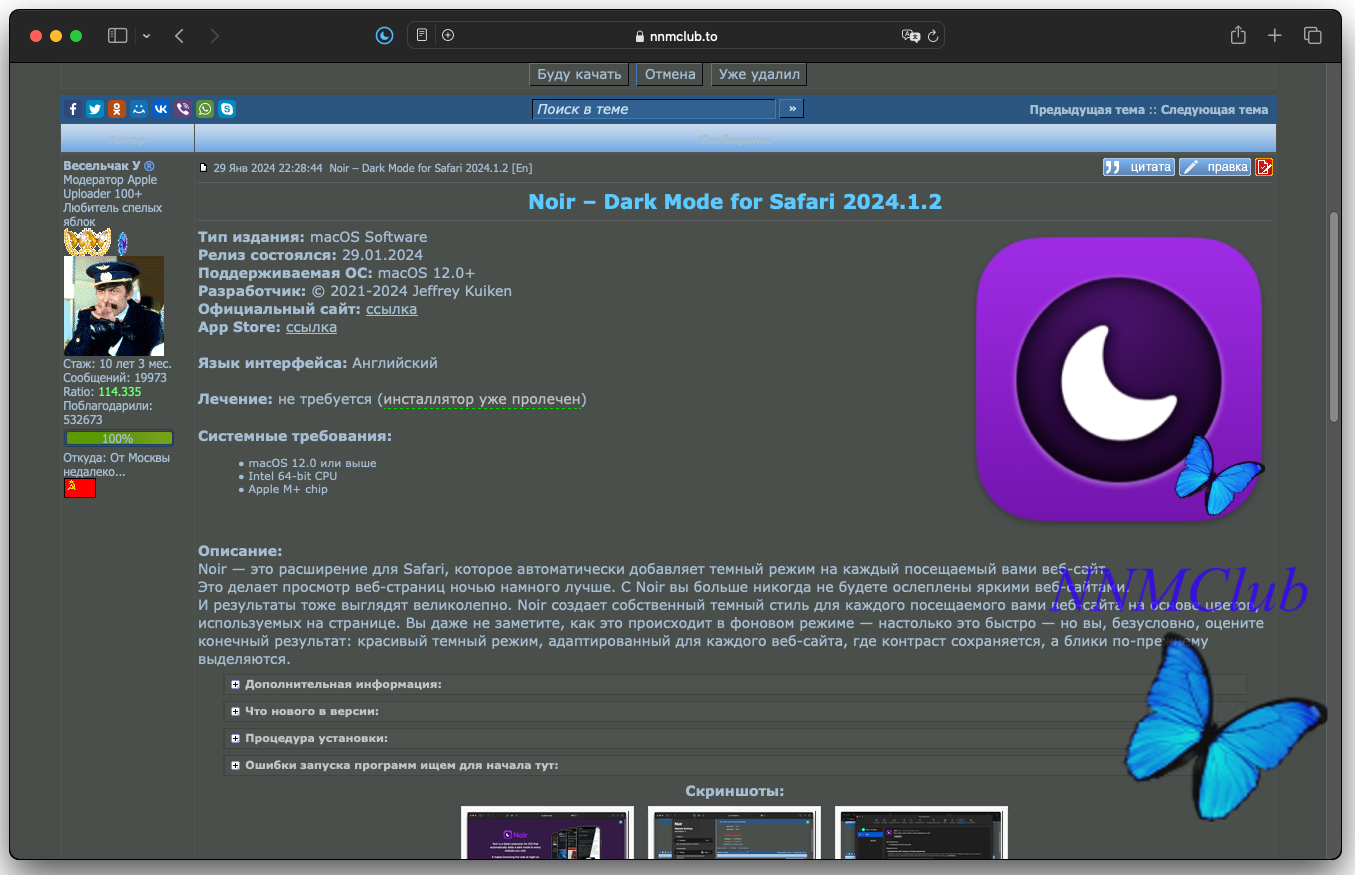The width and height of the screenshot is (1355, 875).
Task: Click the gold crowns rank badge
Action: pos(87,242)
